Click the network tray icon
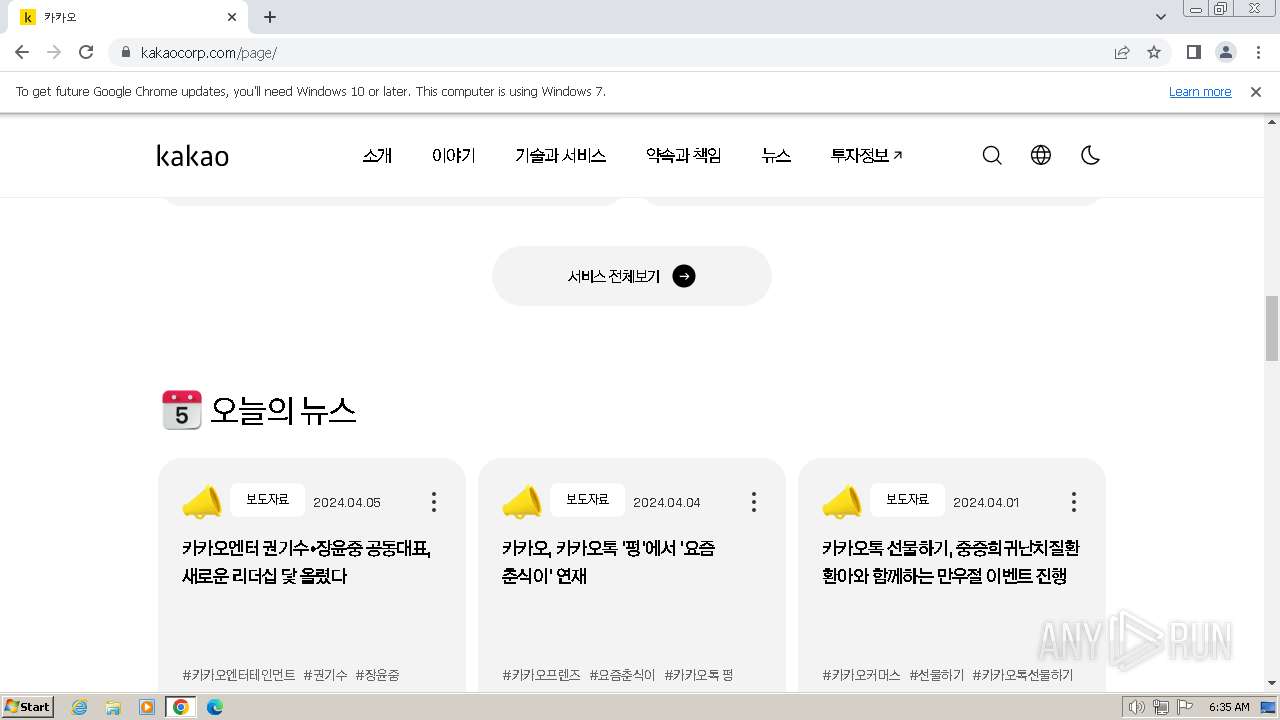The width and height of the screenshot is (1280, 720). click(1161, 707)
